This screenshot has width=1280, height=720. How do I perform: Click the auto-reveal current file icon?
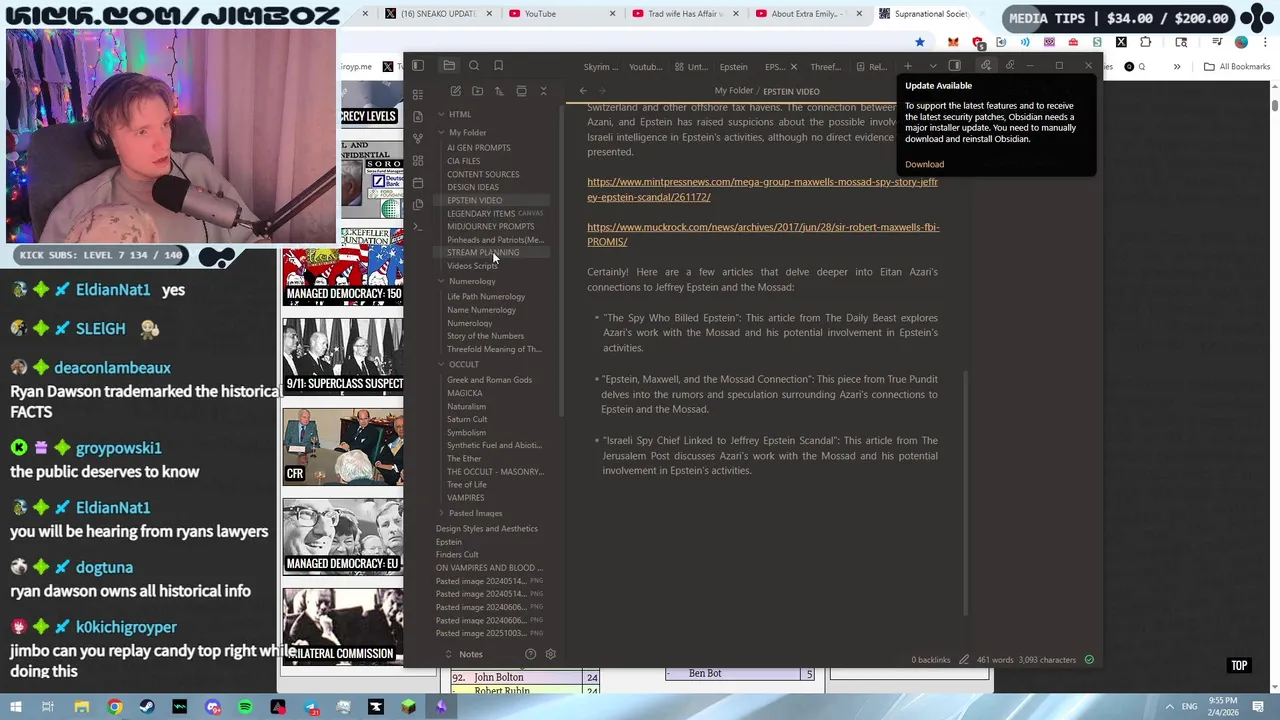521,91
